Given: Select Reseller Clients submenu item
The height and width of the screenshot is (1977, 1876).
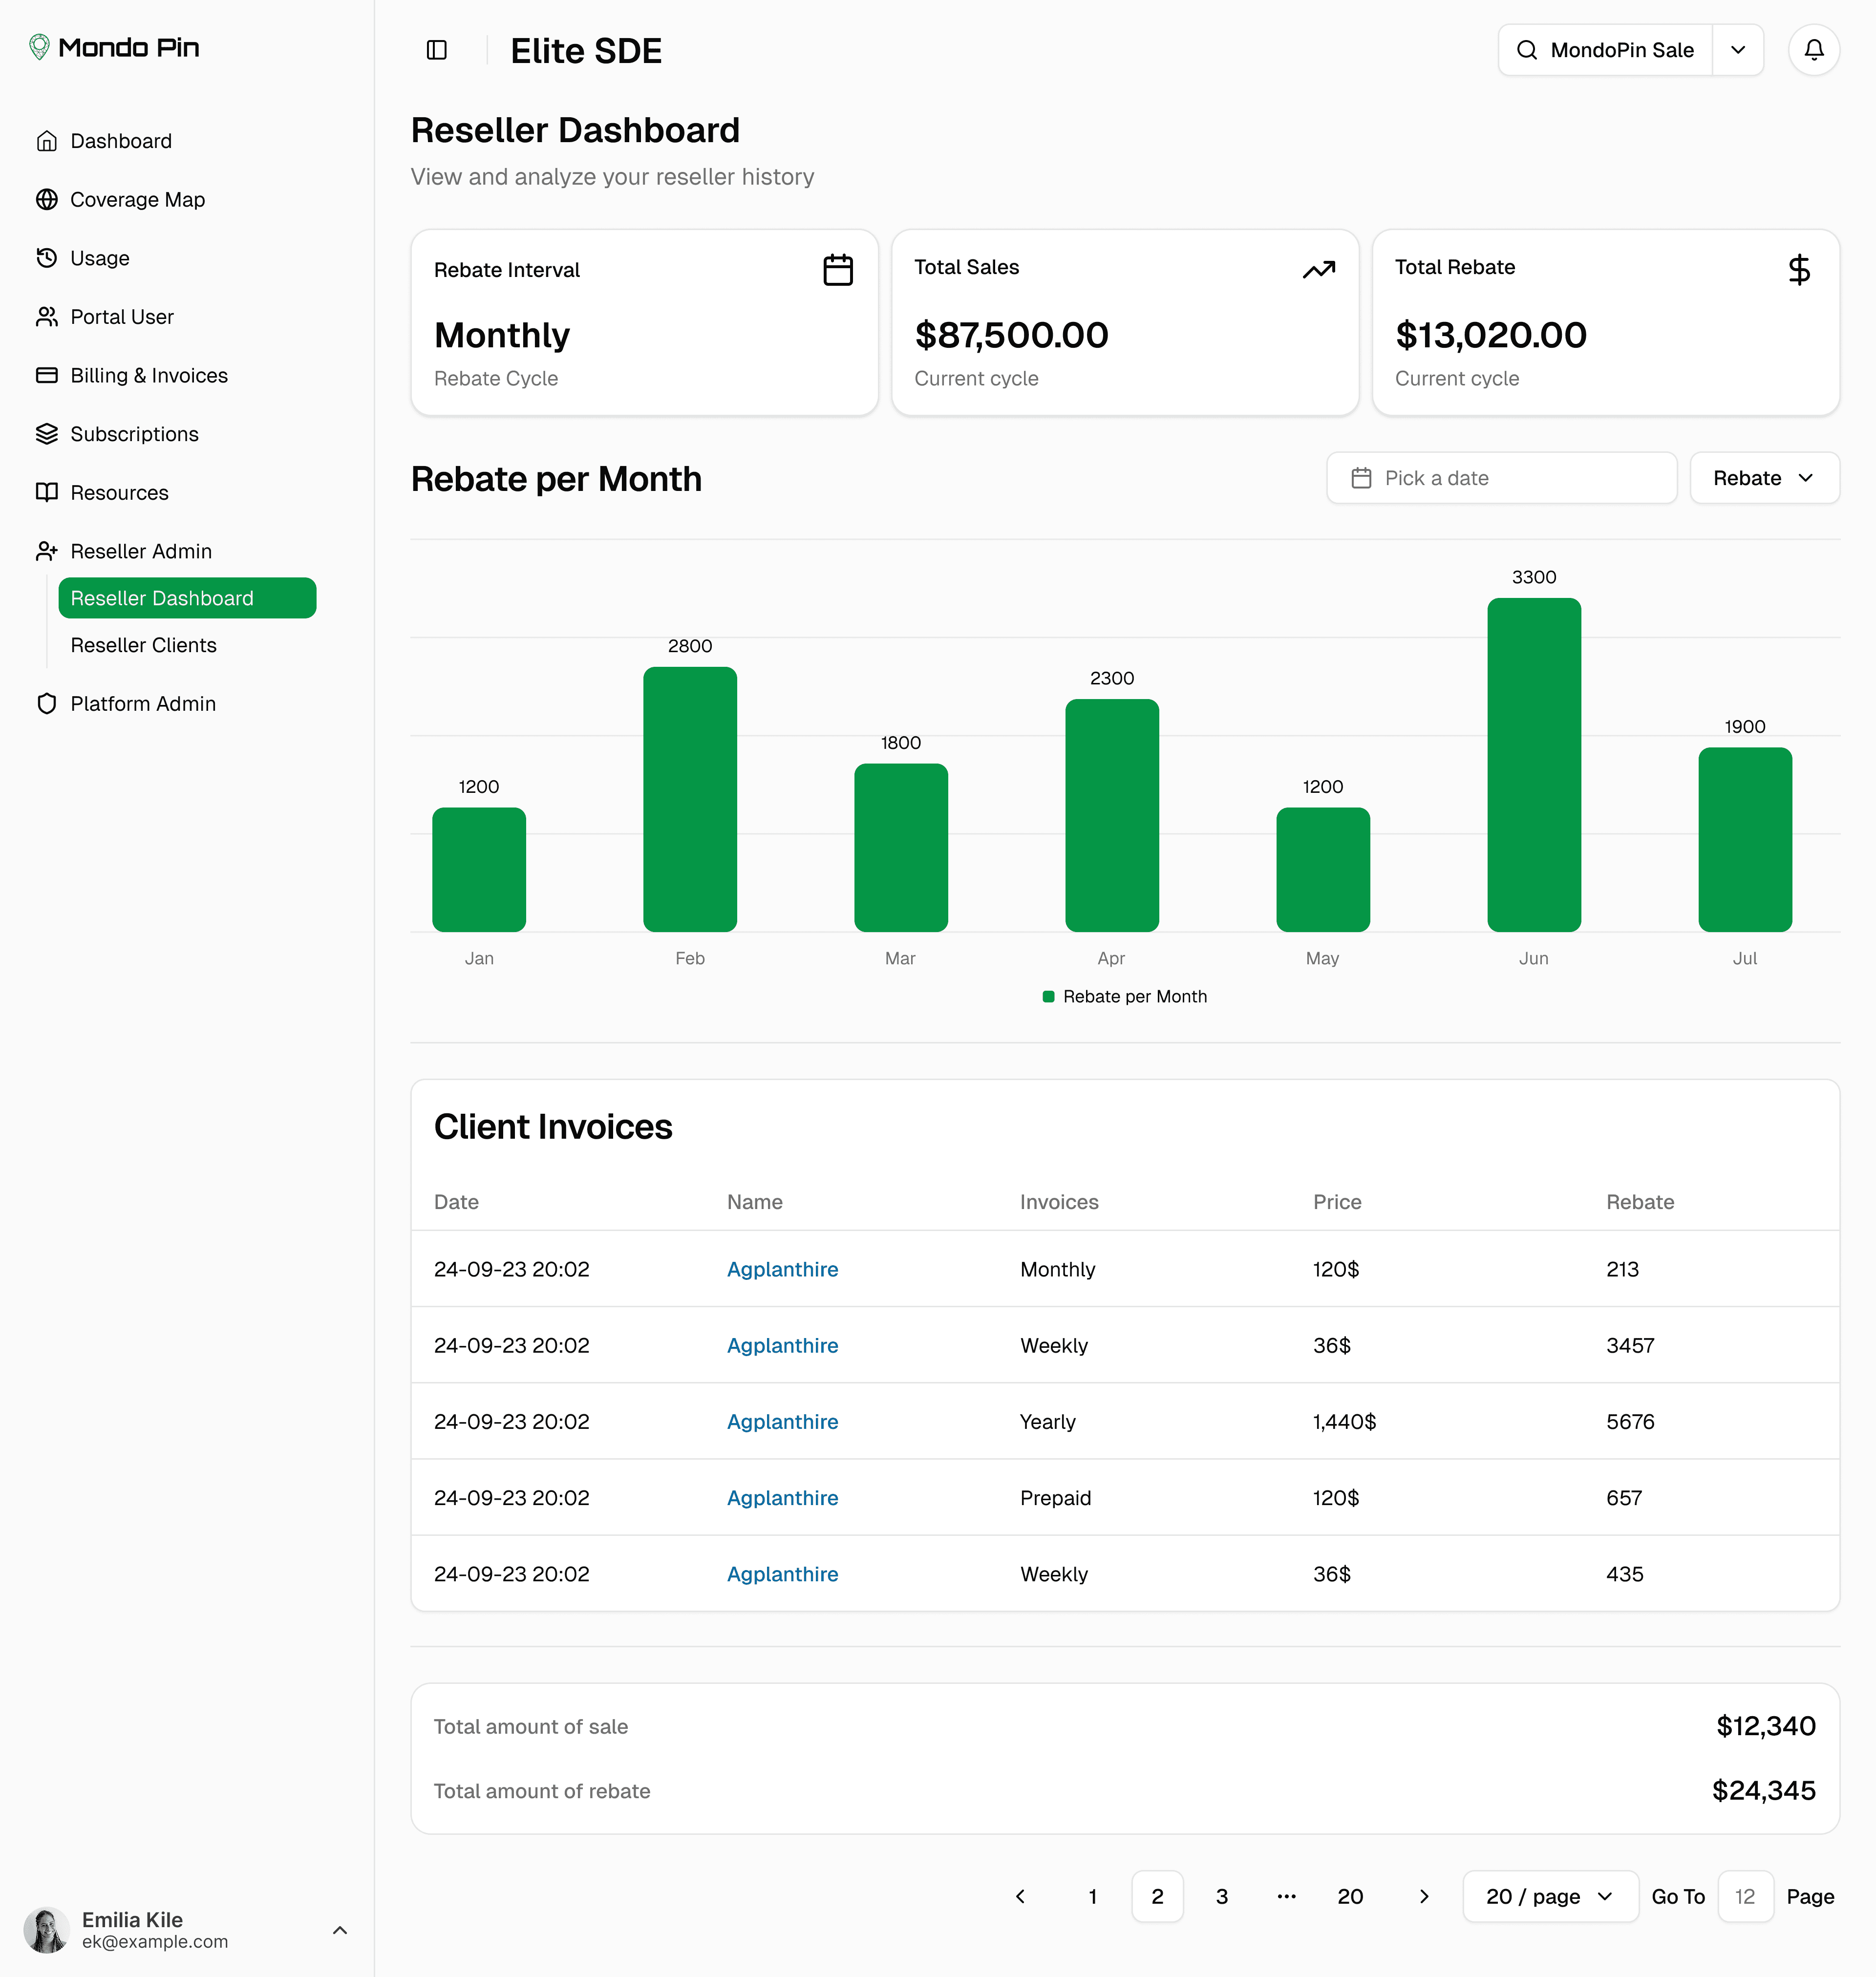Looking at the screenshot, I should [143, 645].
